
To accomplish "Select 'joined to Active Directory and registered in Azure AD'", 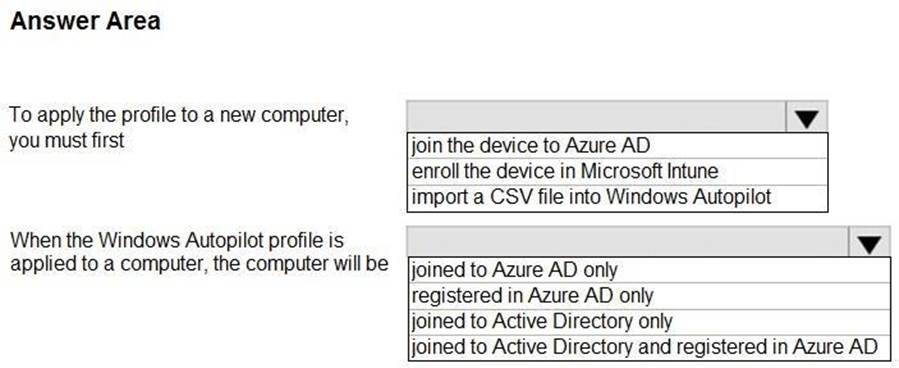I will point(649,347).
